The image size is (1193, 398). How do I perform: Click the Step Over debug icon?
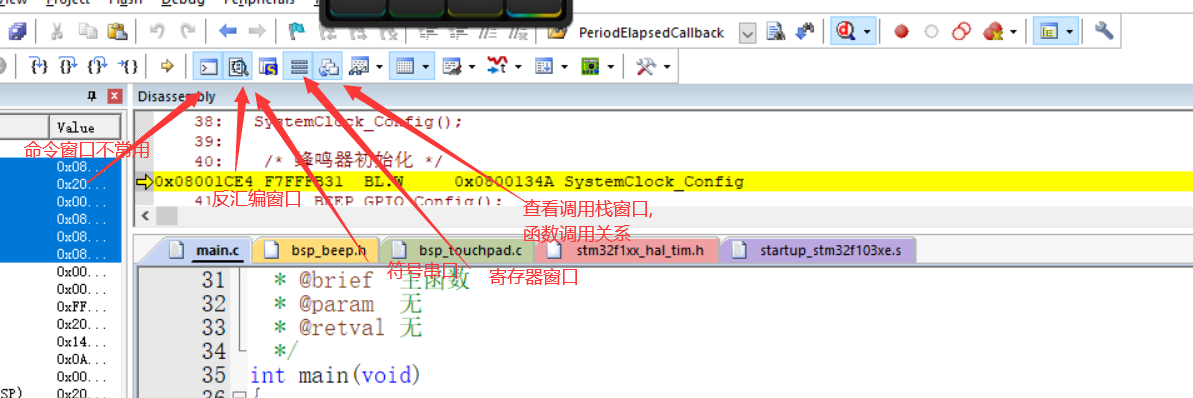(68, 67)
